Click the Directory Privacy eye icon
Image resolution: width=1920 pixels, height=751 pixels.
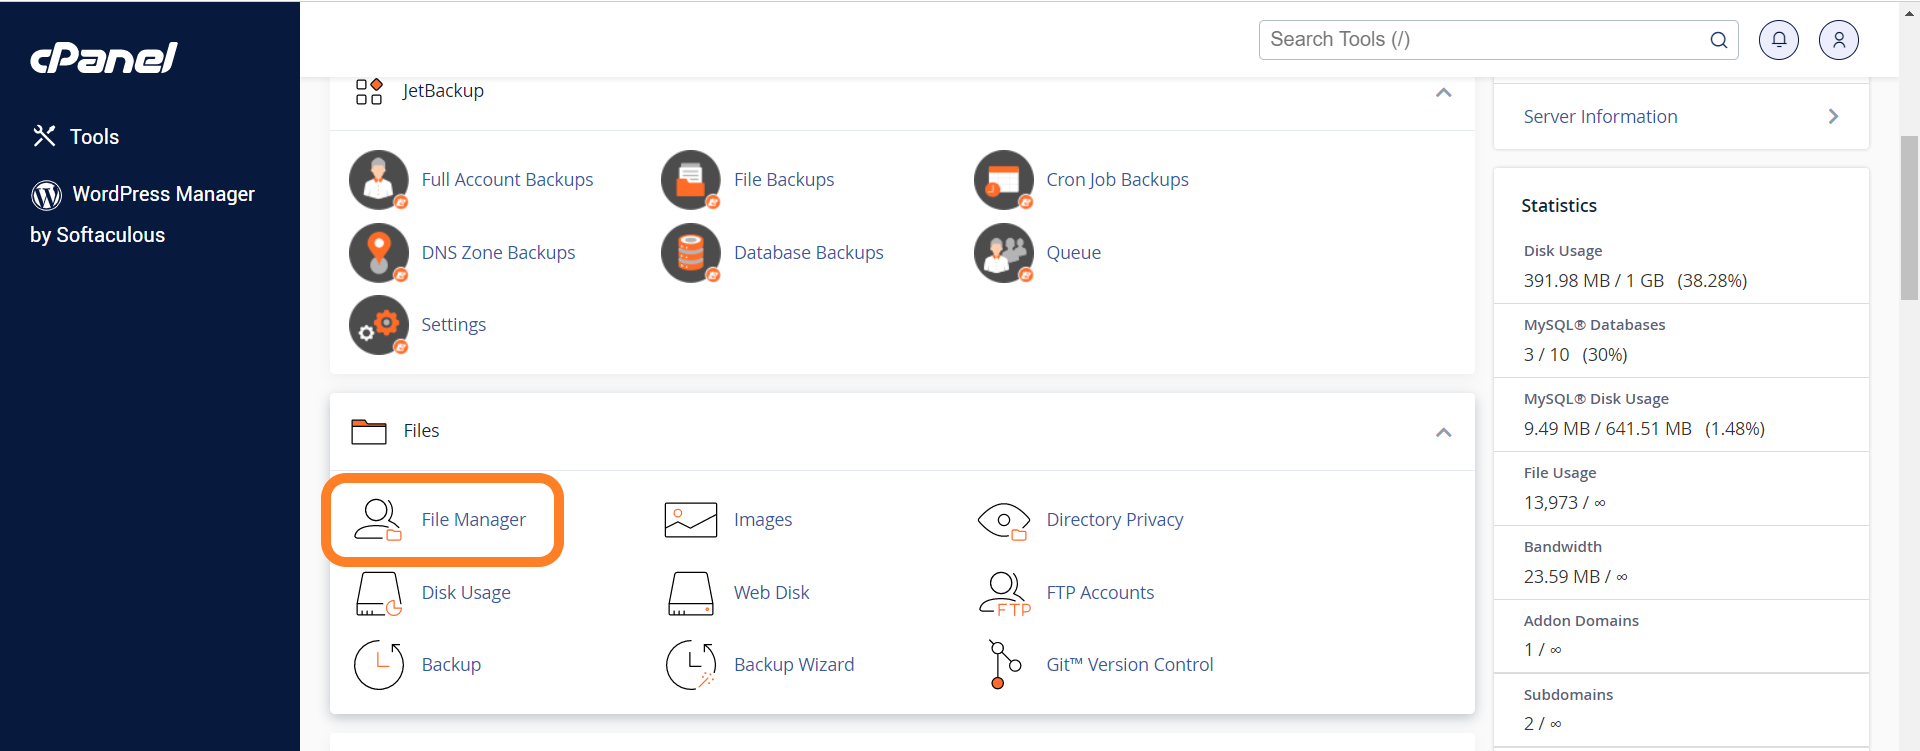click(1004, 520)
